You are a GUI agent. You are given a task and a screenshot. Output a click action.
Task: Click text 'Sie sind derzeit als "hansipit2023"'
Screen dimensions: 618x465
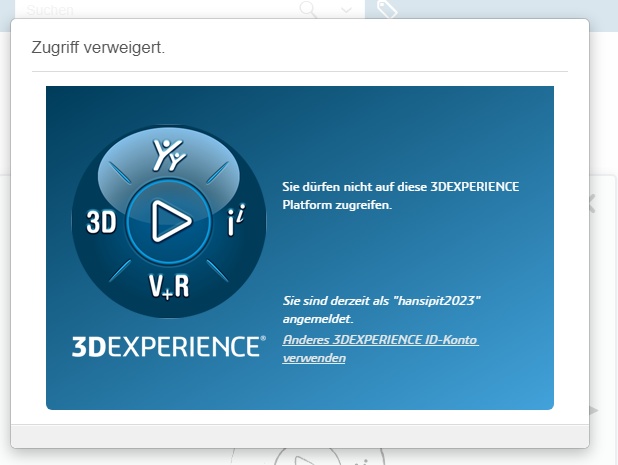coord(382,301)
